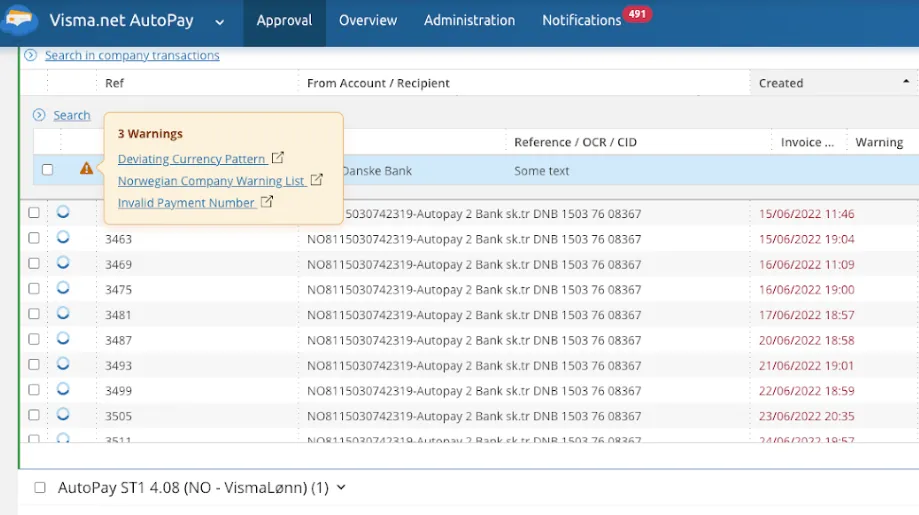
Task: Click the status circle icon for Ref 3487
Action: coord(63,338)
